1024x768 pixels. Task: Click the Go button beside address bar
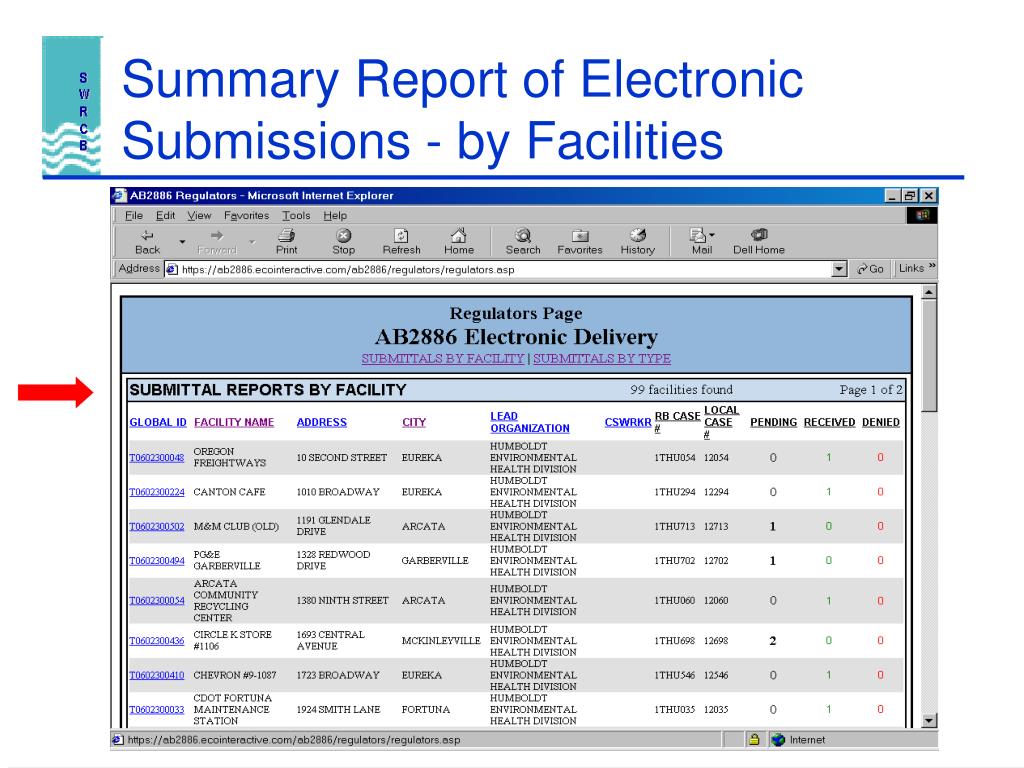point(870,268)
